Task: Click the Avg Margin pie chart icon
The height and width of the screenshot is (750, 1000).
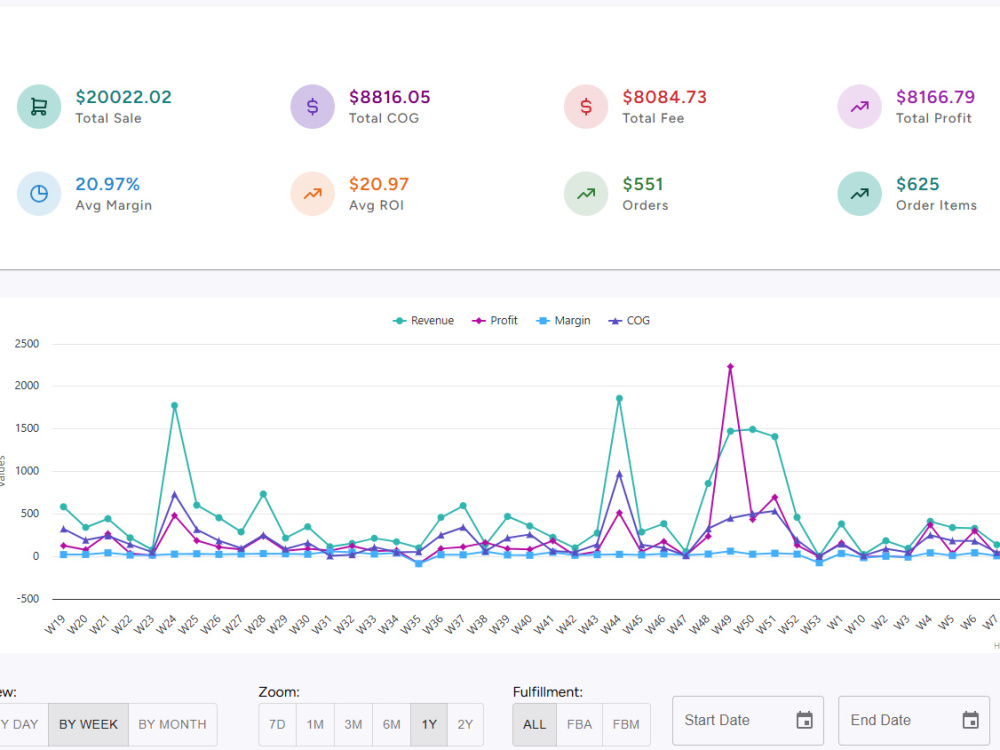Action: point(39,194)
